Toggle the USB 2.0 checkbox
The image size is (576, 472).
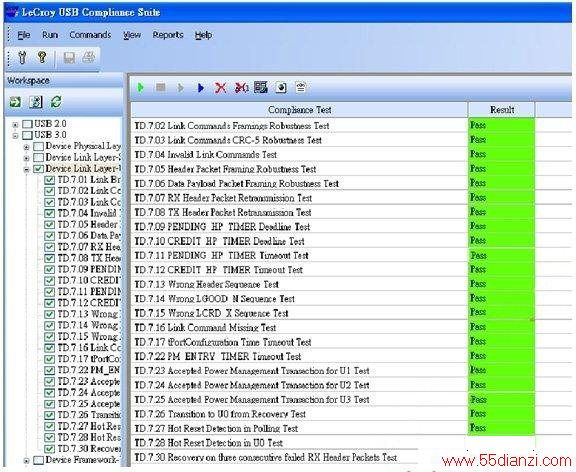coord(27,124)
